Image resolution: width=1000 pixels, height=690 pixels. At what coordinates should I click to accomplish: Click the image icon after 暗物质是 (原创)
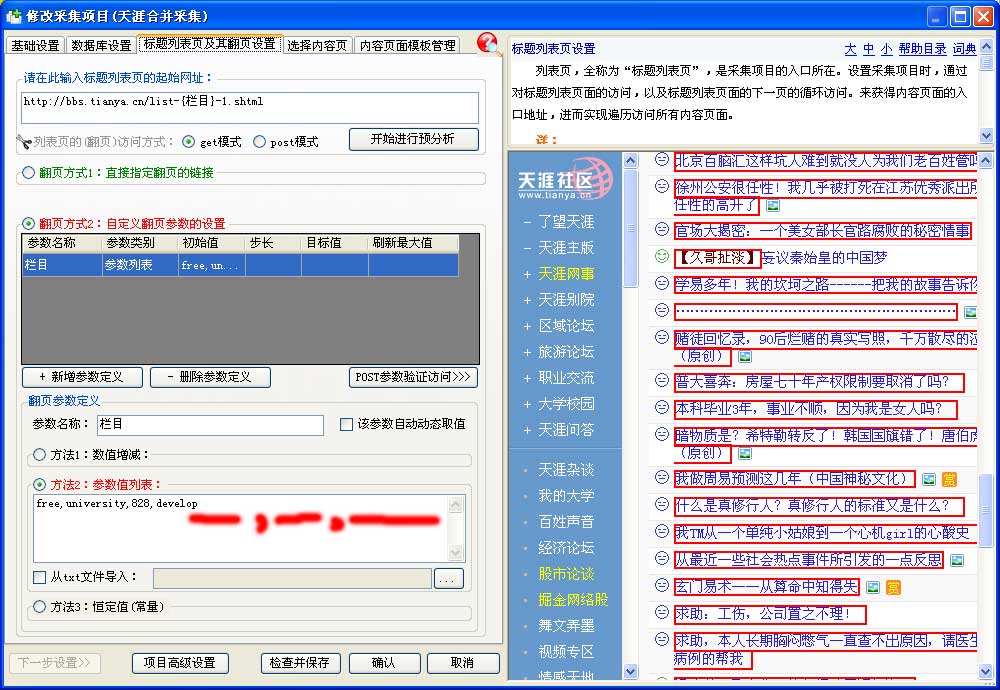(x=744, y=453)
